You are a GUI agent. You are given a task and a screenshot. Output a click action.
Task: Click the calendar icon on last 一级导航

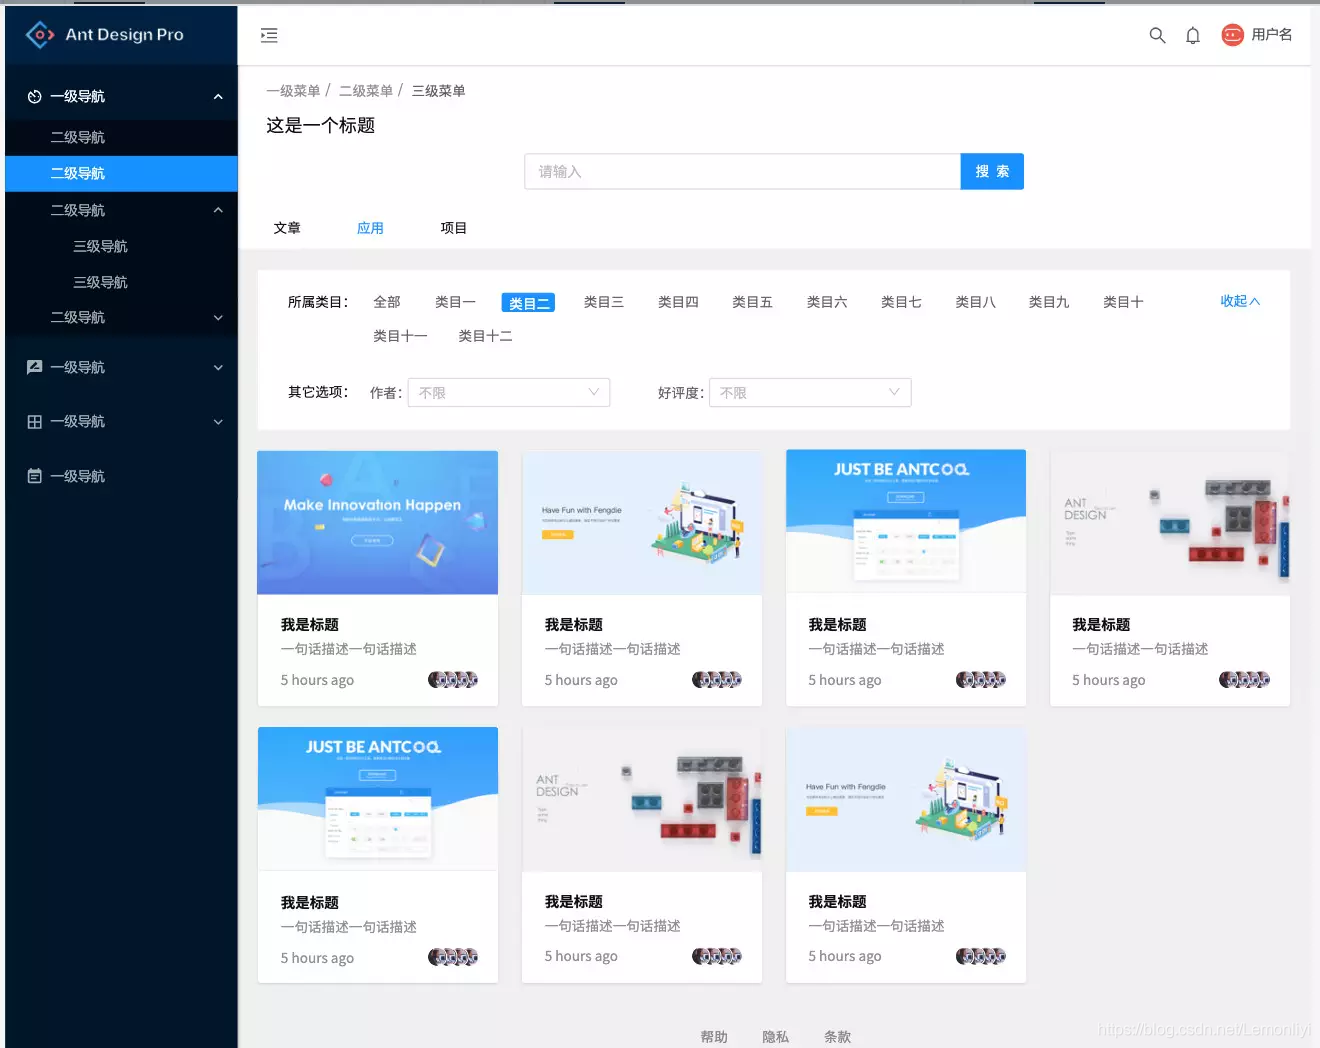33,476
